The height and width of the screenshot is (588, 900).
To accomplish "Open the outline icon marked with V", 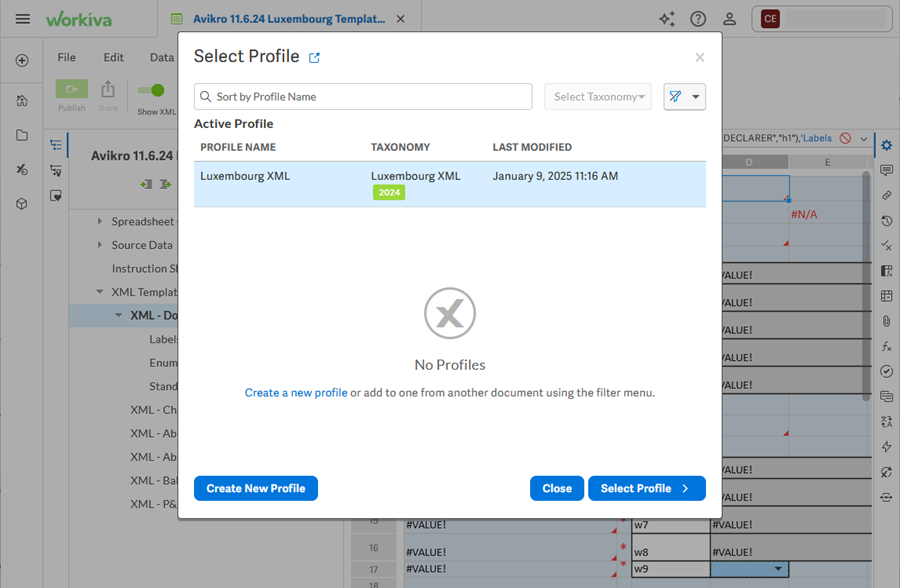I will click(x=56, y=170).
